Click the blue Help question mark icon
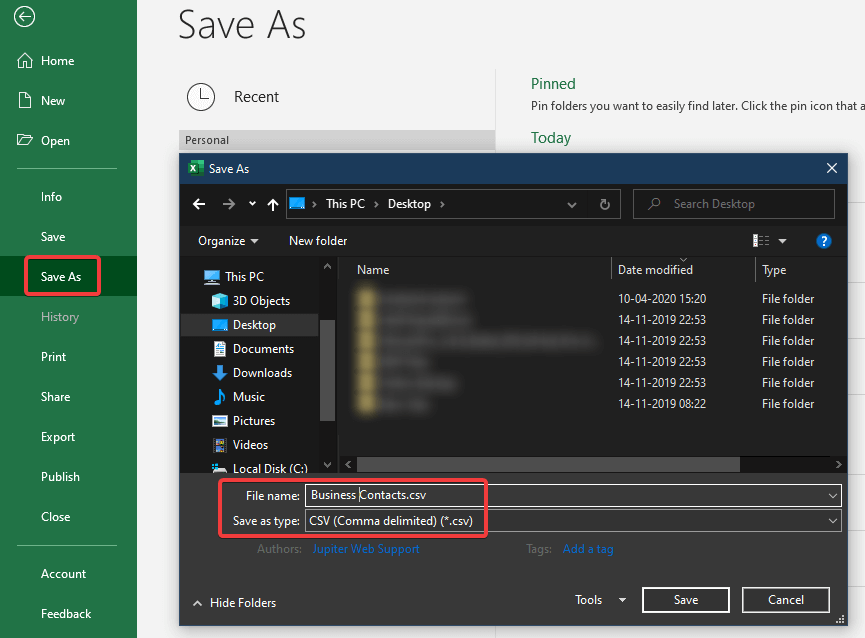865x638 pixels. [x=823, y=240]
